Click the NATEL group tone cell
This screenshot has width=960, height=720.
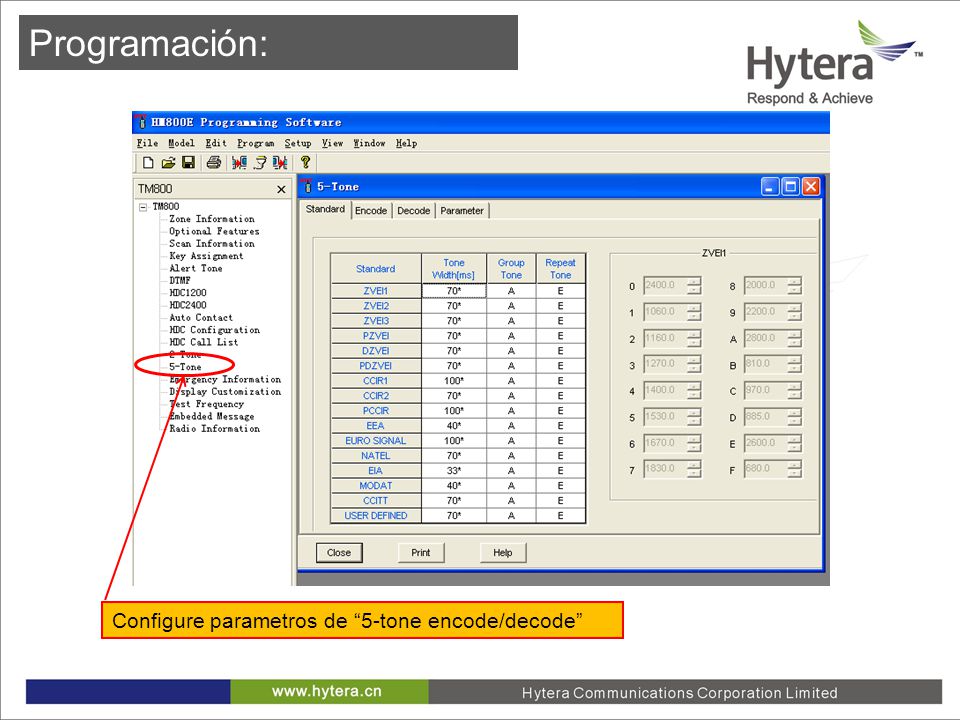pyautogui.click(x=511, y=456)
